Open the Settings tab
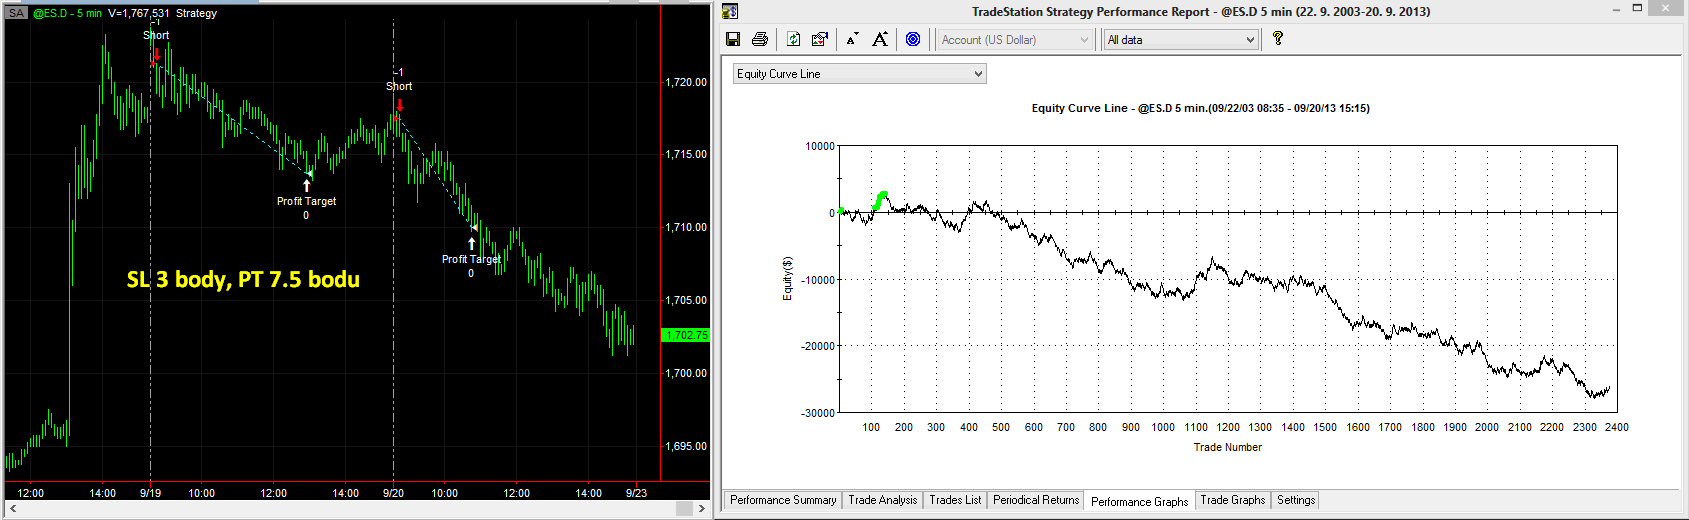The width and height of the screenshot is (1689, 520). pos(1296,500)
